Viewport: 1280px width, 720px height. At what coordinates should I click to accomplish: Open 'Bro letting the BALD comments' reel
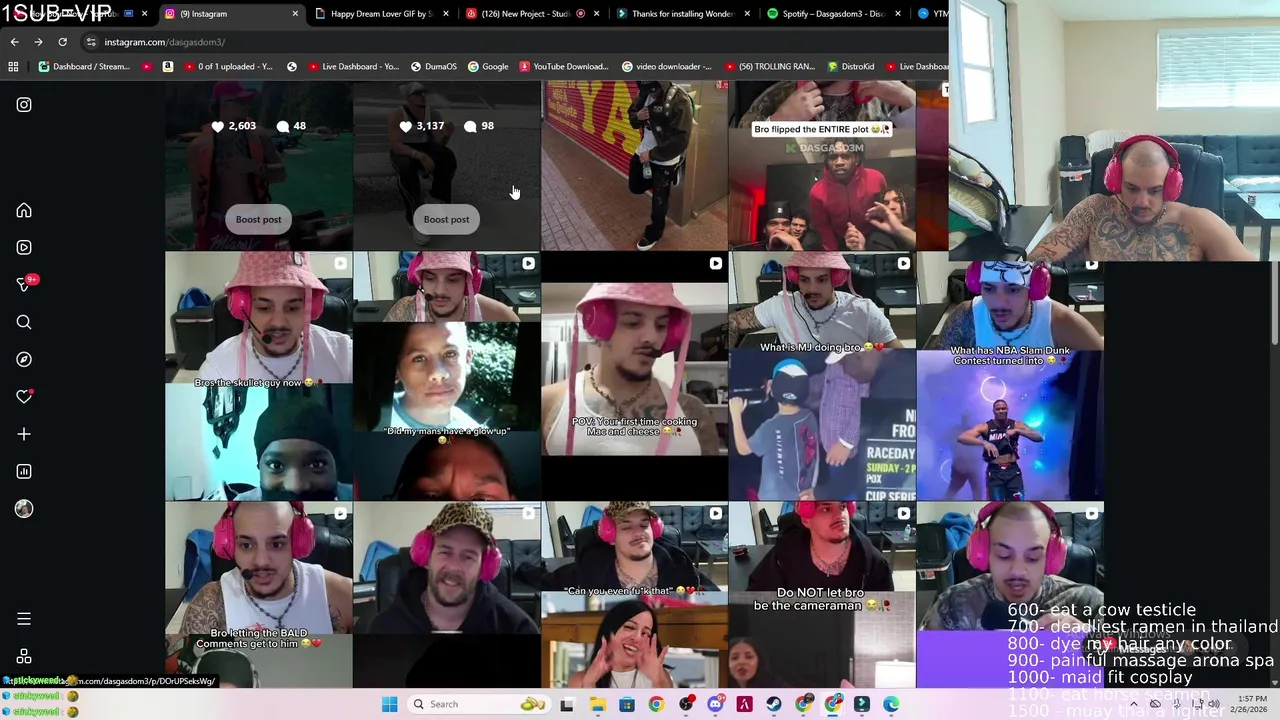tap(258, 595)
